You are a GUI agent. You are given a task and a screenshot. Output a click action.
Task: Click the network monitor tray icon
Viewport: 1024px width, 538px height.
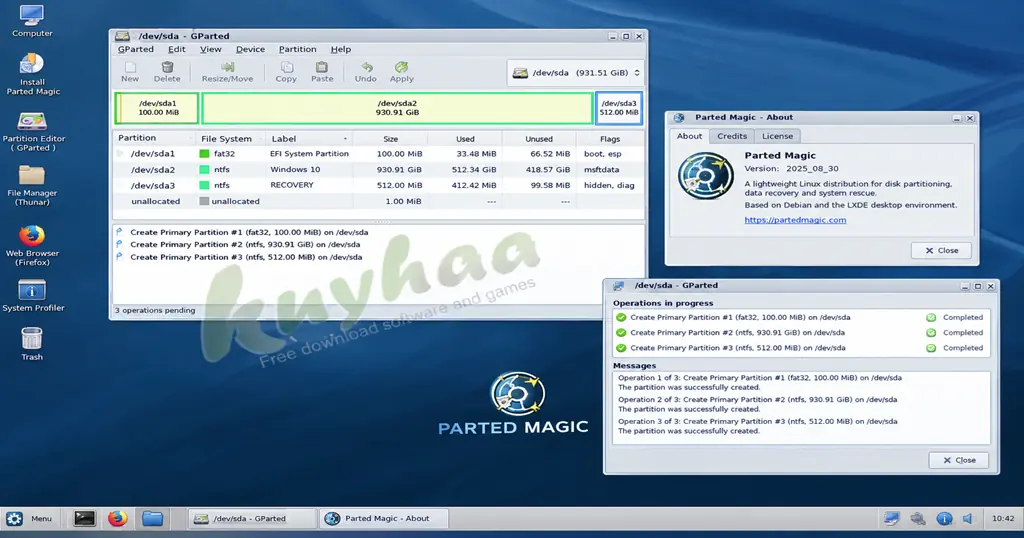click(891, 518)
